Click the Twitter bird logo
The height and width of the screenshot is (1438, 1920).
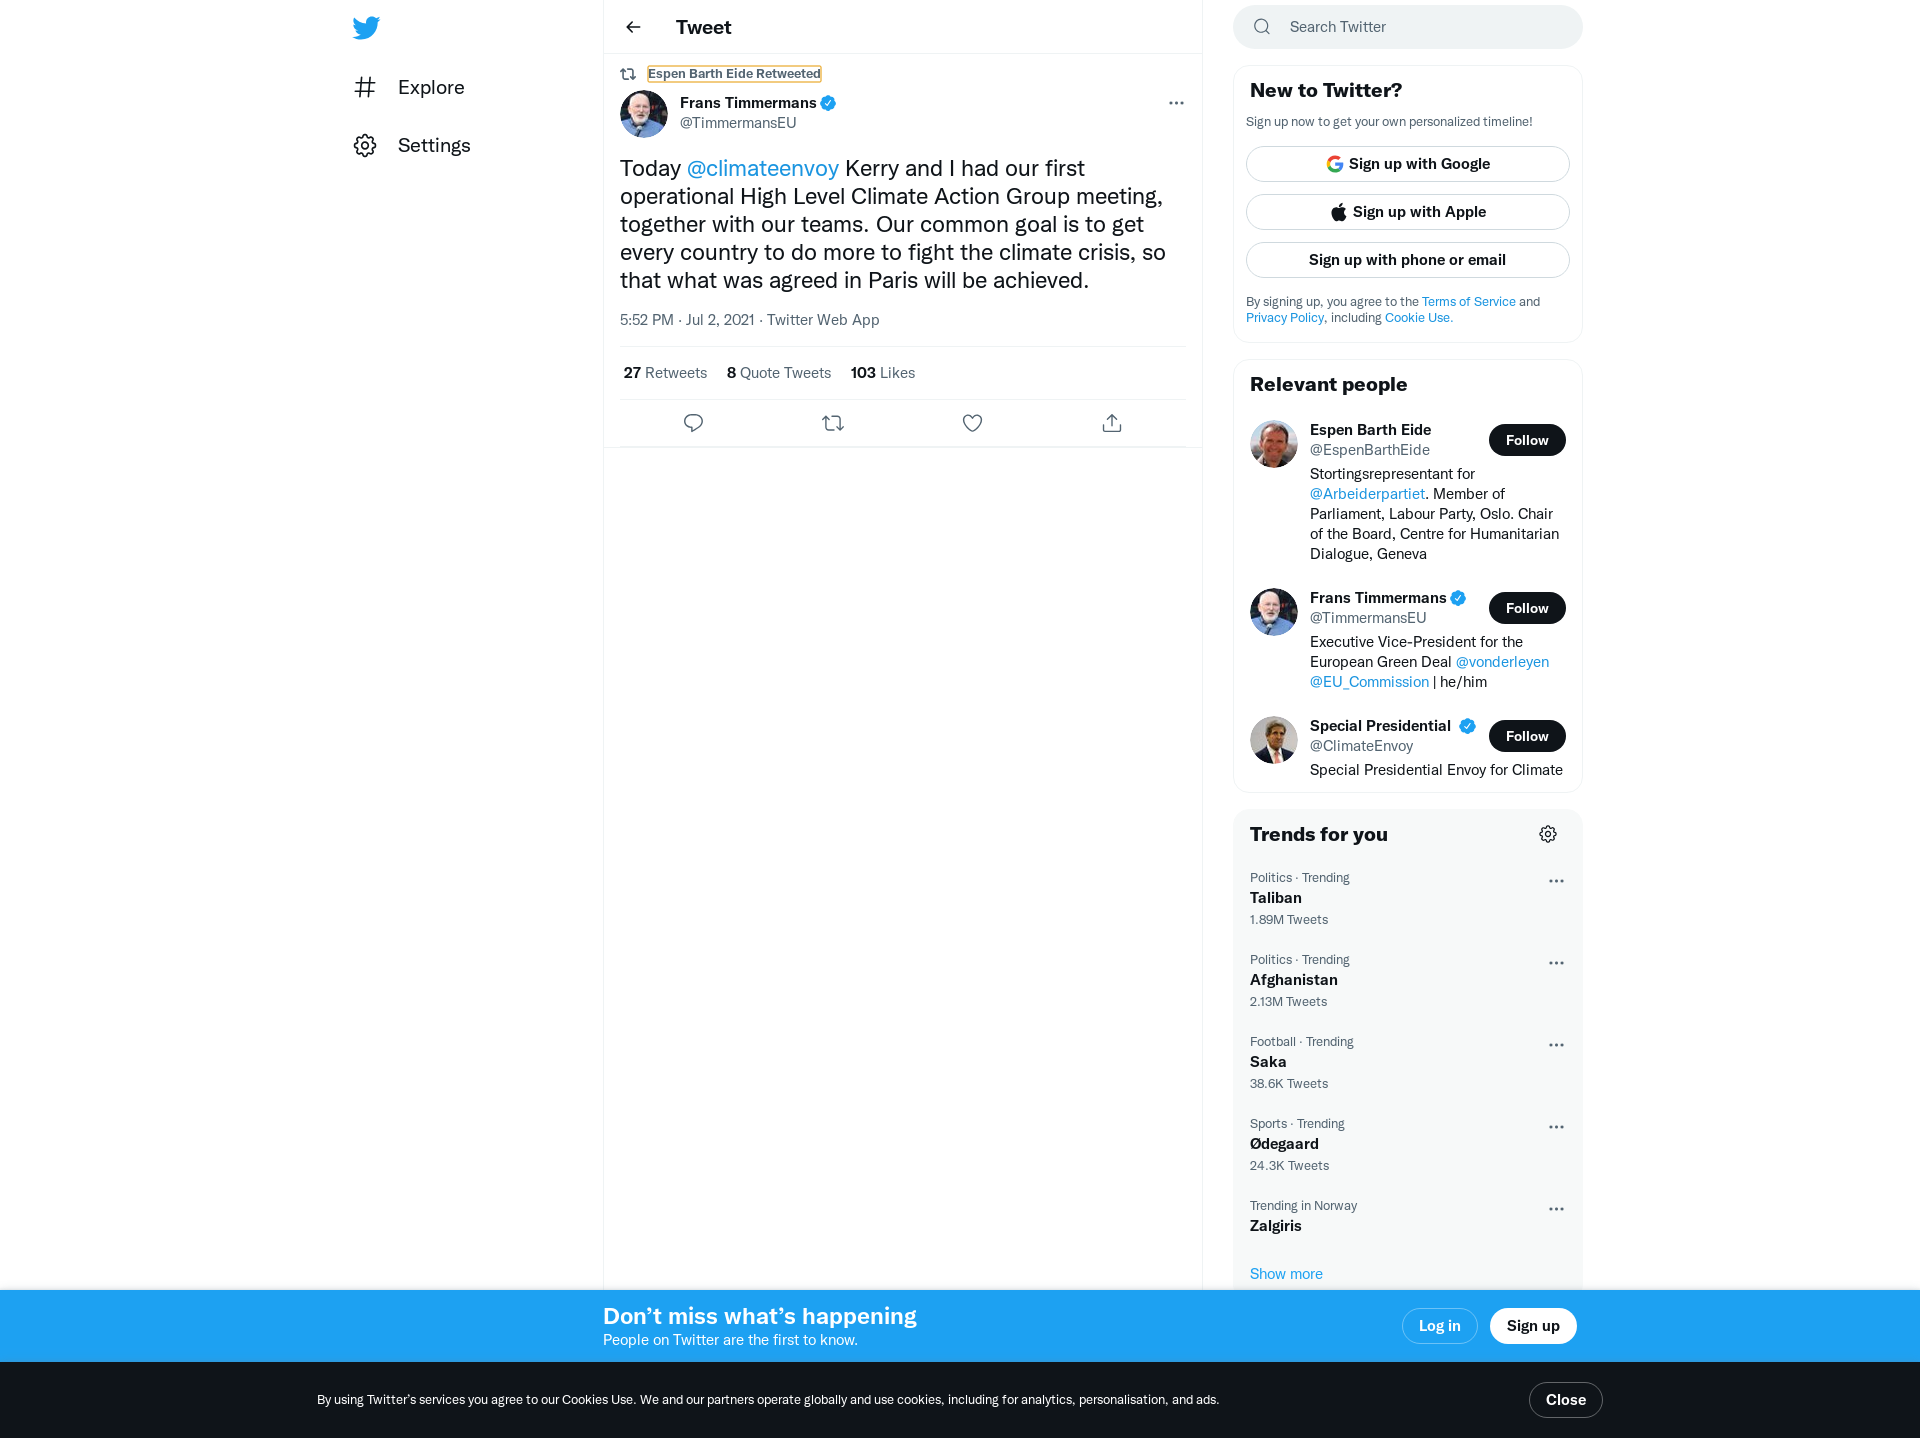coord(366,27)
